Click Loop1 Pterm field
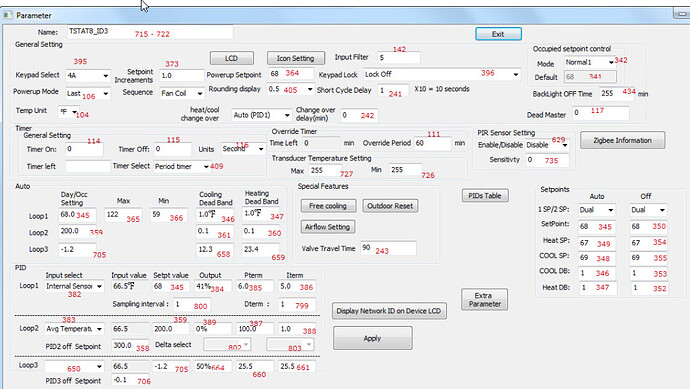The height and width of the screenshot is (389, 690). (254, 286)
